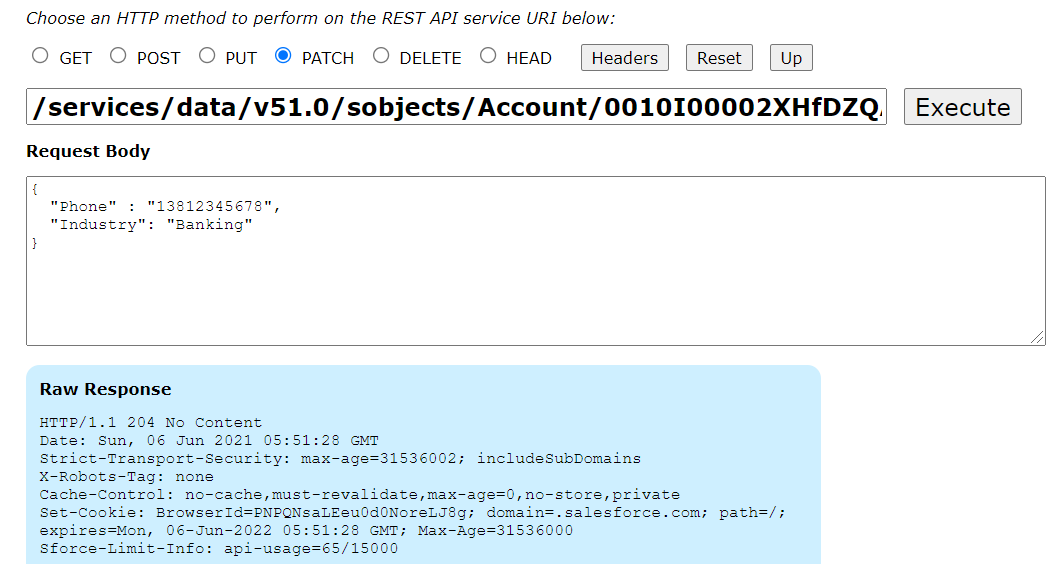The height and width of the screenshot is (564, 1056).
Task: Choose the PUT method option
Action: pyautogui.click(x=207, y=56)
